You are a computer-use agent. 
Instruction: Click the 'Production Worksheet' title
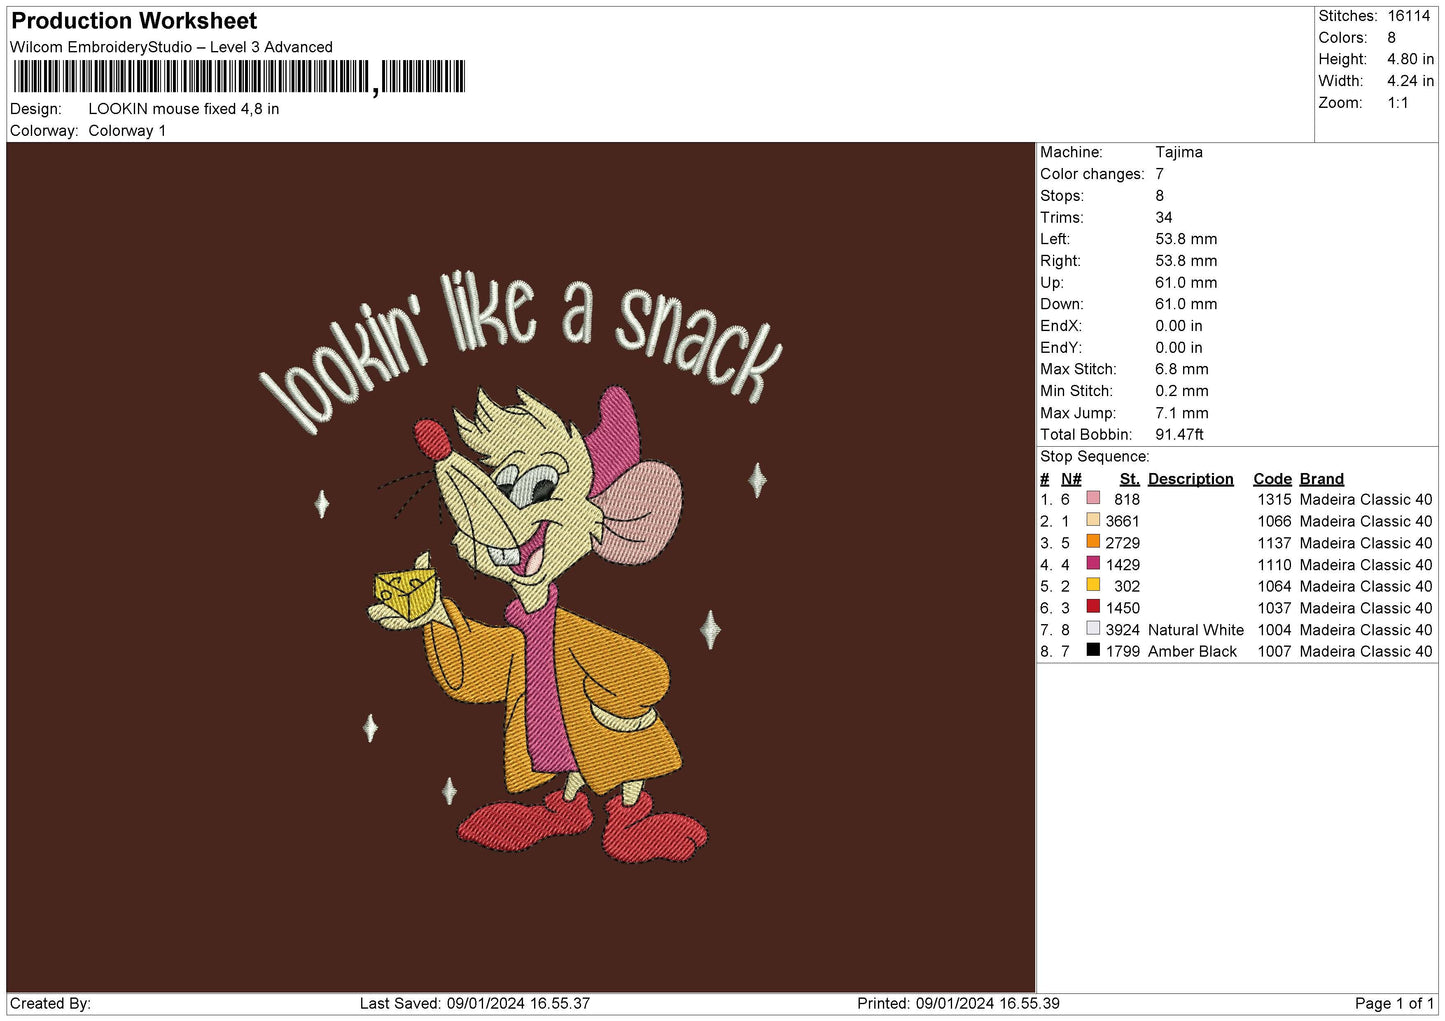click(134, 21)
